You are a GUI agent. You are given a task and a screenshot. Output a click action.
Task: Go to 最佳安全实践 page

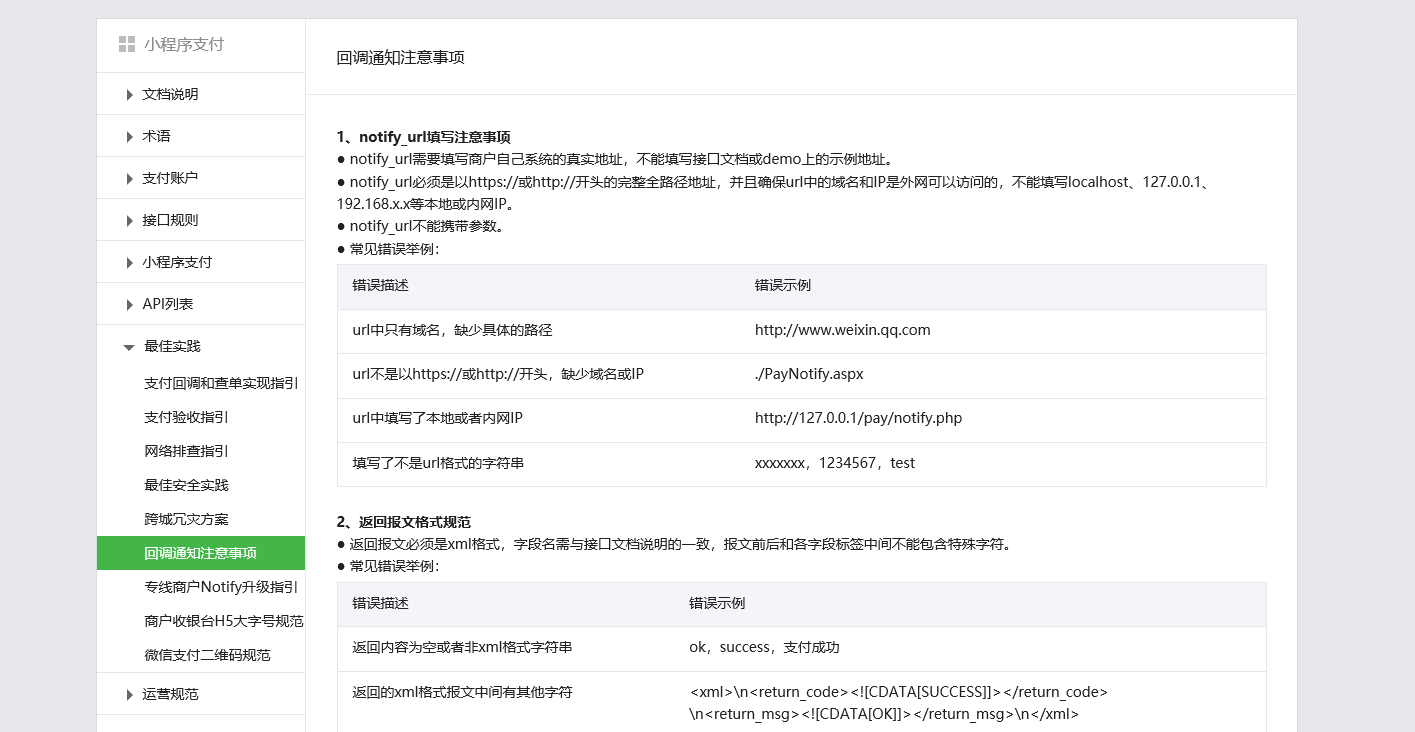tap(186, 485)
